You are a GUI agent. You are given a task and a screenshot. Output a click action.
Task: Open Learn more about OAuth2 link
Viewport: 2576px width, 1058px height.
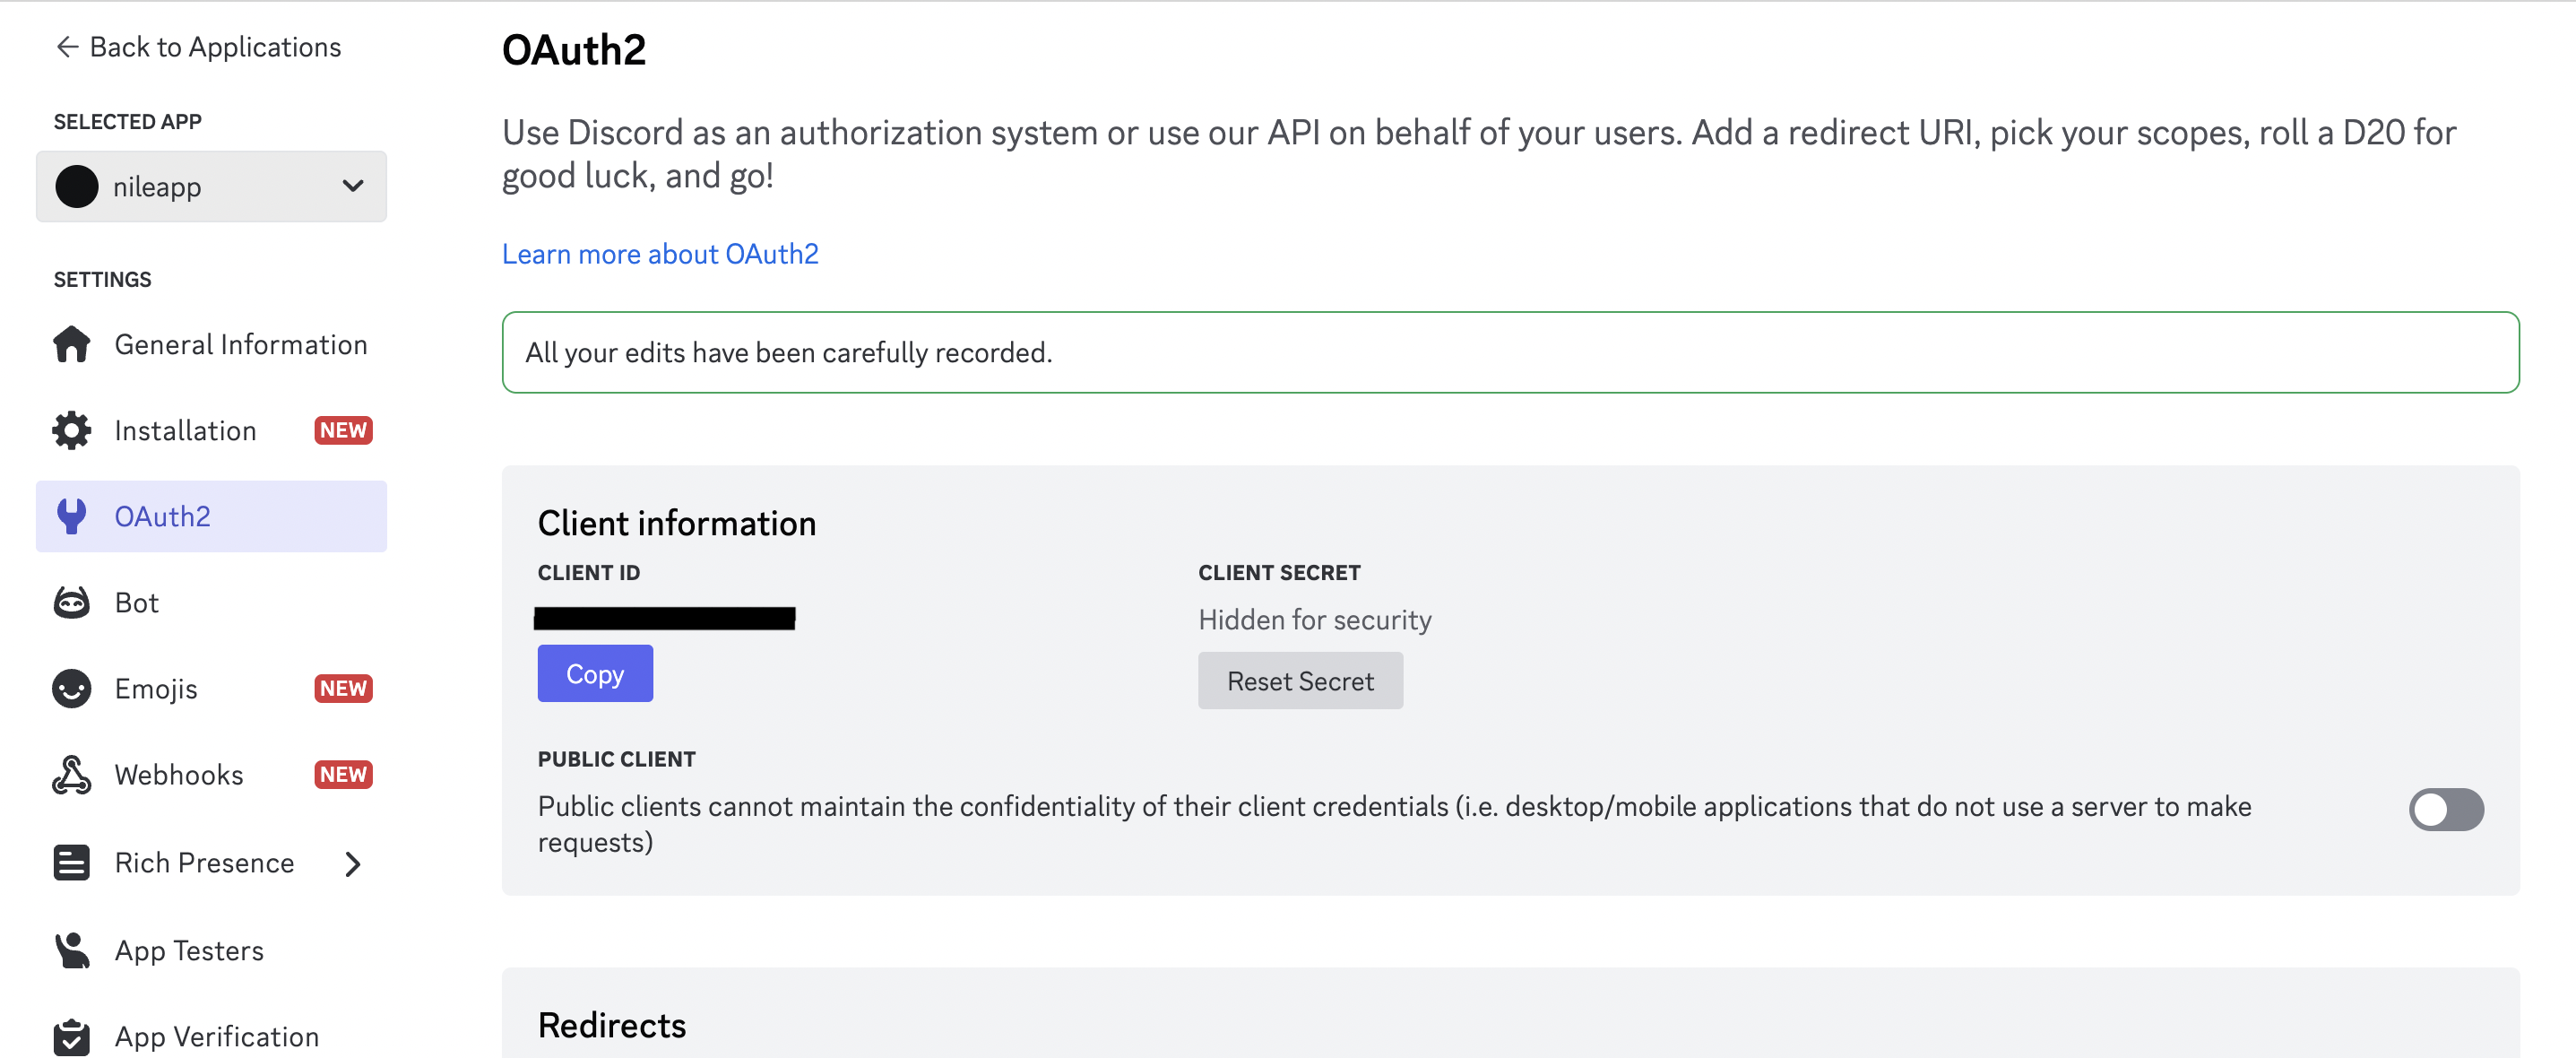tap(660, 254)
